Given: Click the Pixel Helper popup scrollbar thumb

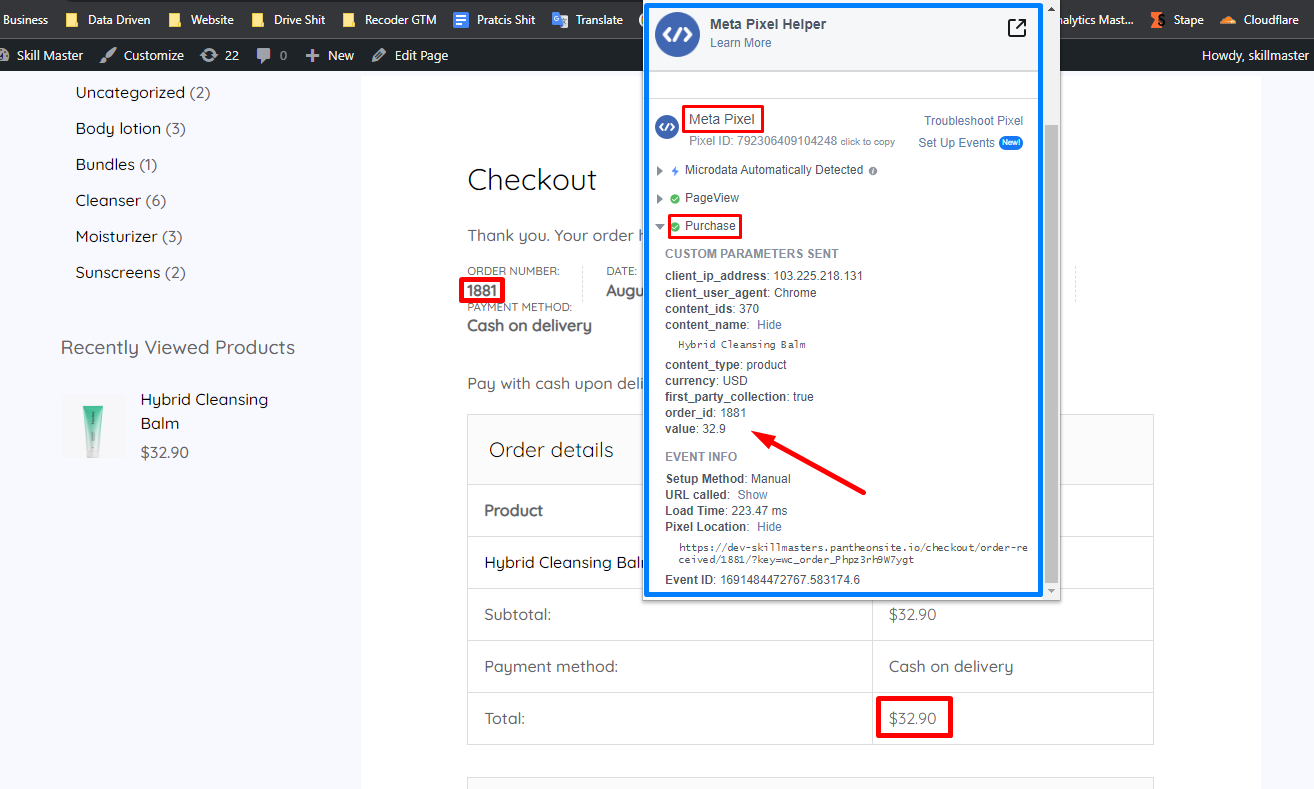Looking at the screenshot, I should click(x=1050, y=354).
